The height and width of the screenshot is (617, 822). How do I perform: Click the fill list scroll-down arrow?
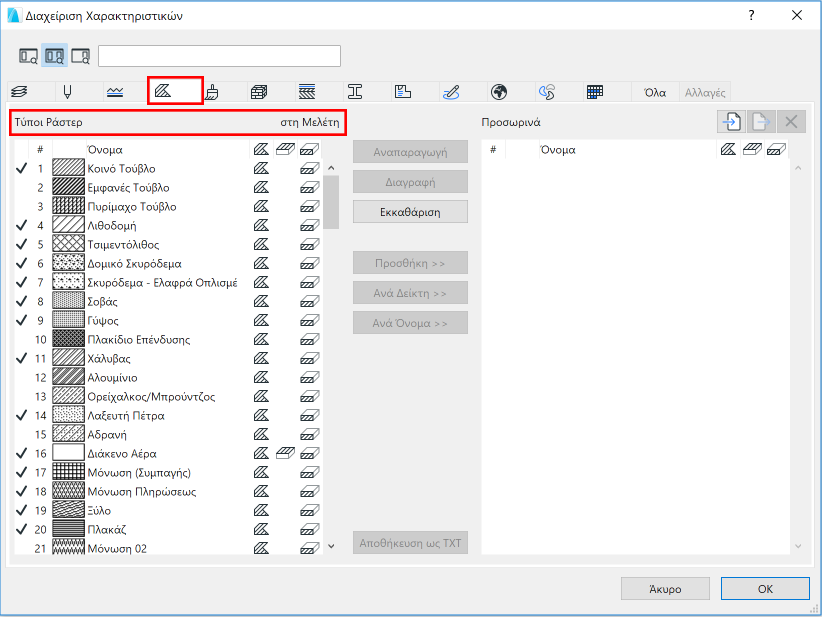pyautogui.click(x=331, y=546)
